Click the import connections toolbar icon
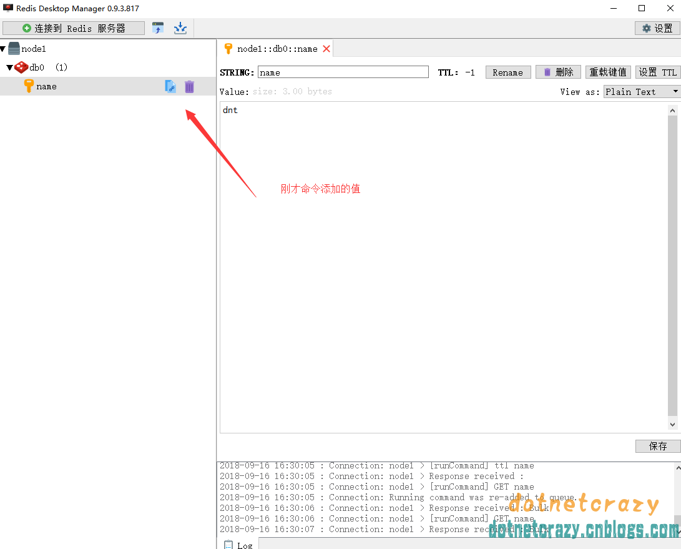 (x=158, y=28)
